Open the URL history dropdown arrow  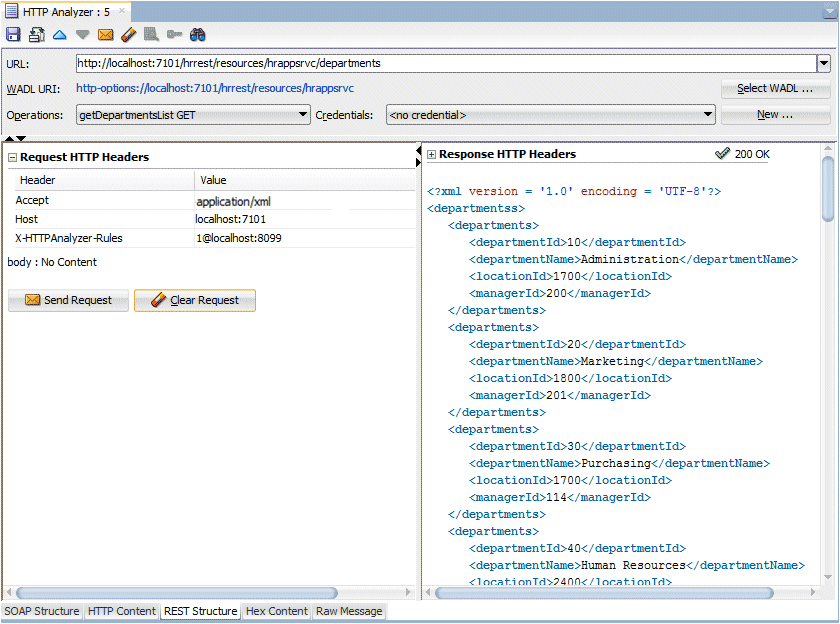[x=823, y=63]
